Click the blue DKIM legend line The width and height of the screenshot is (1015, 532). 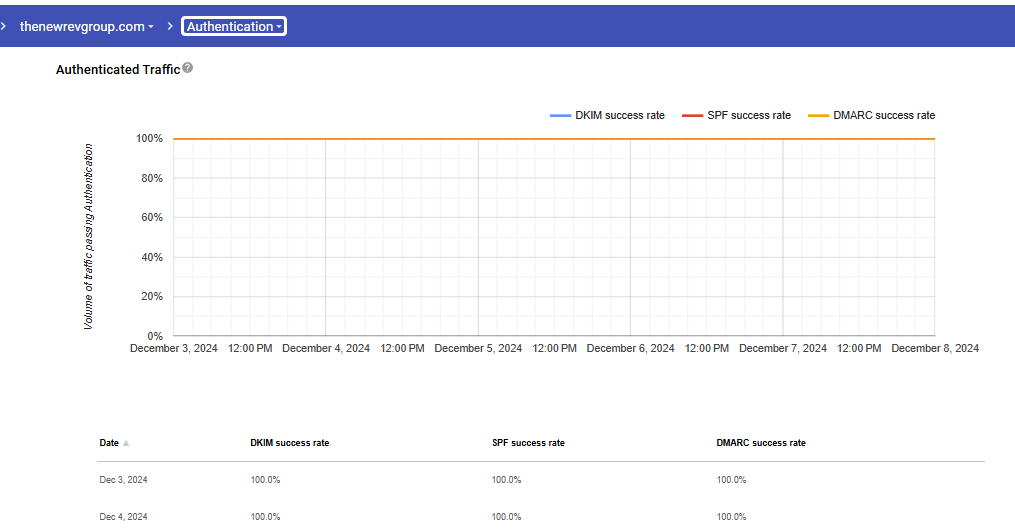pos(560,116)
